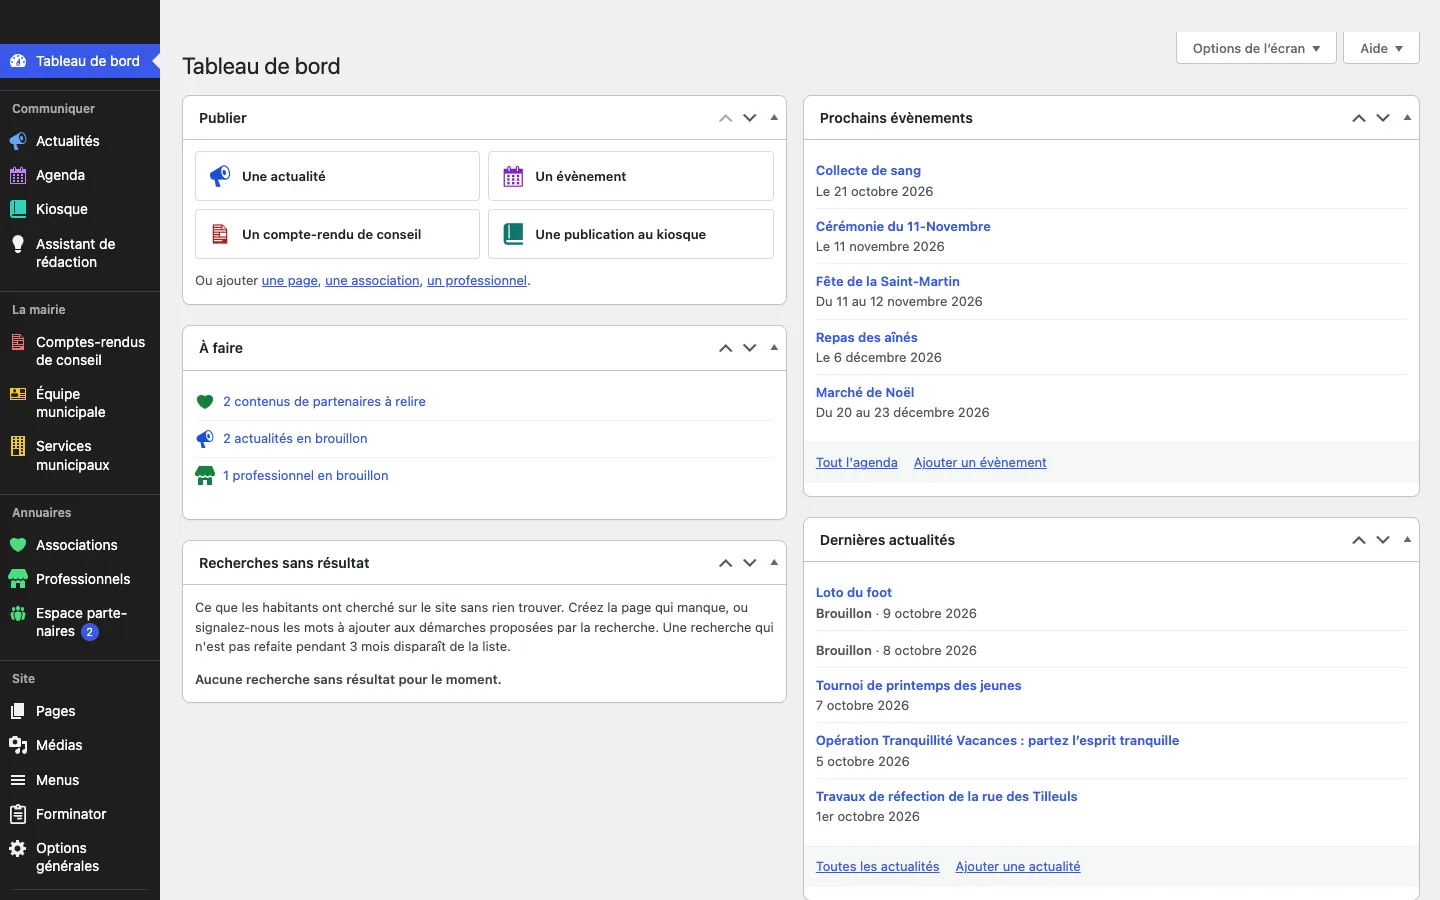1440x900 pixels.
Task: Open 1 professionnel en brouillon
Action: click(x=305, y=476)
